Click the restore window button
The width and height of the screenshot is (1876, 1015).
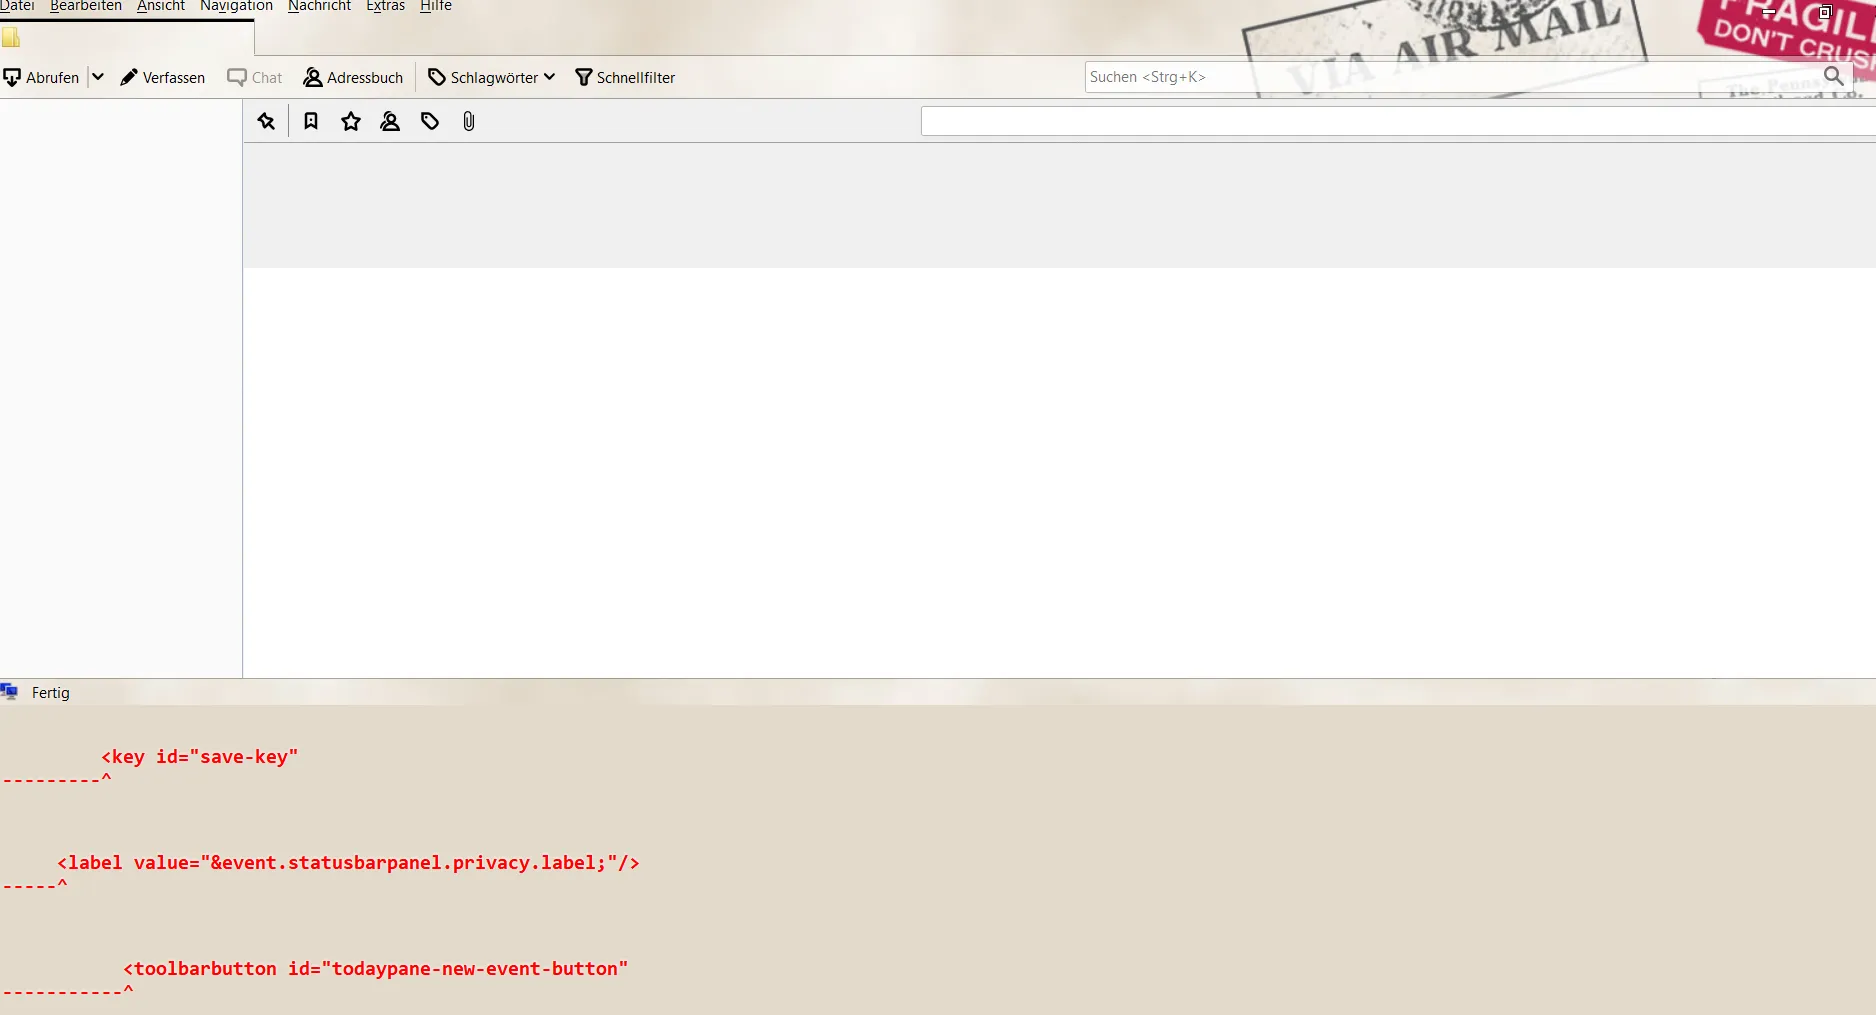(x=1825, y=12)
